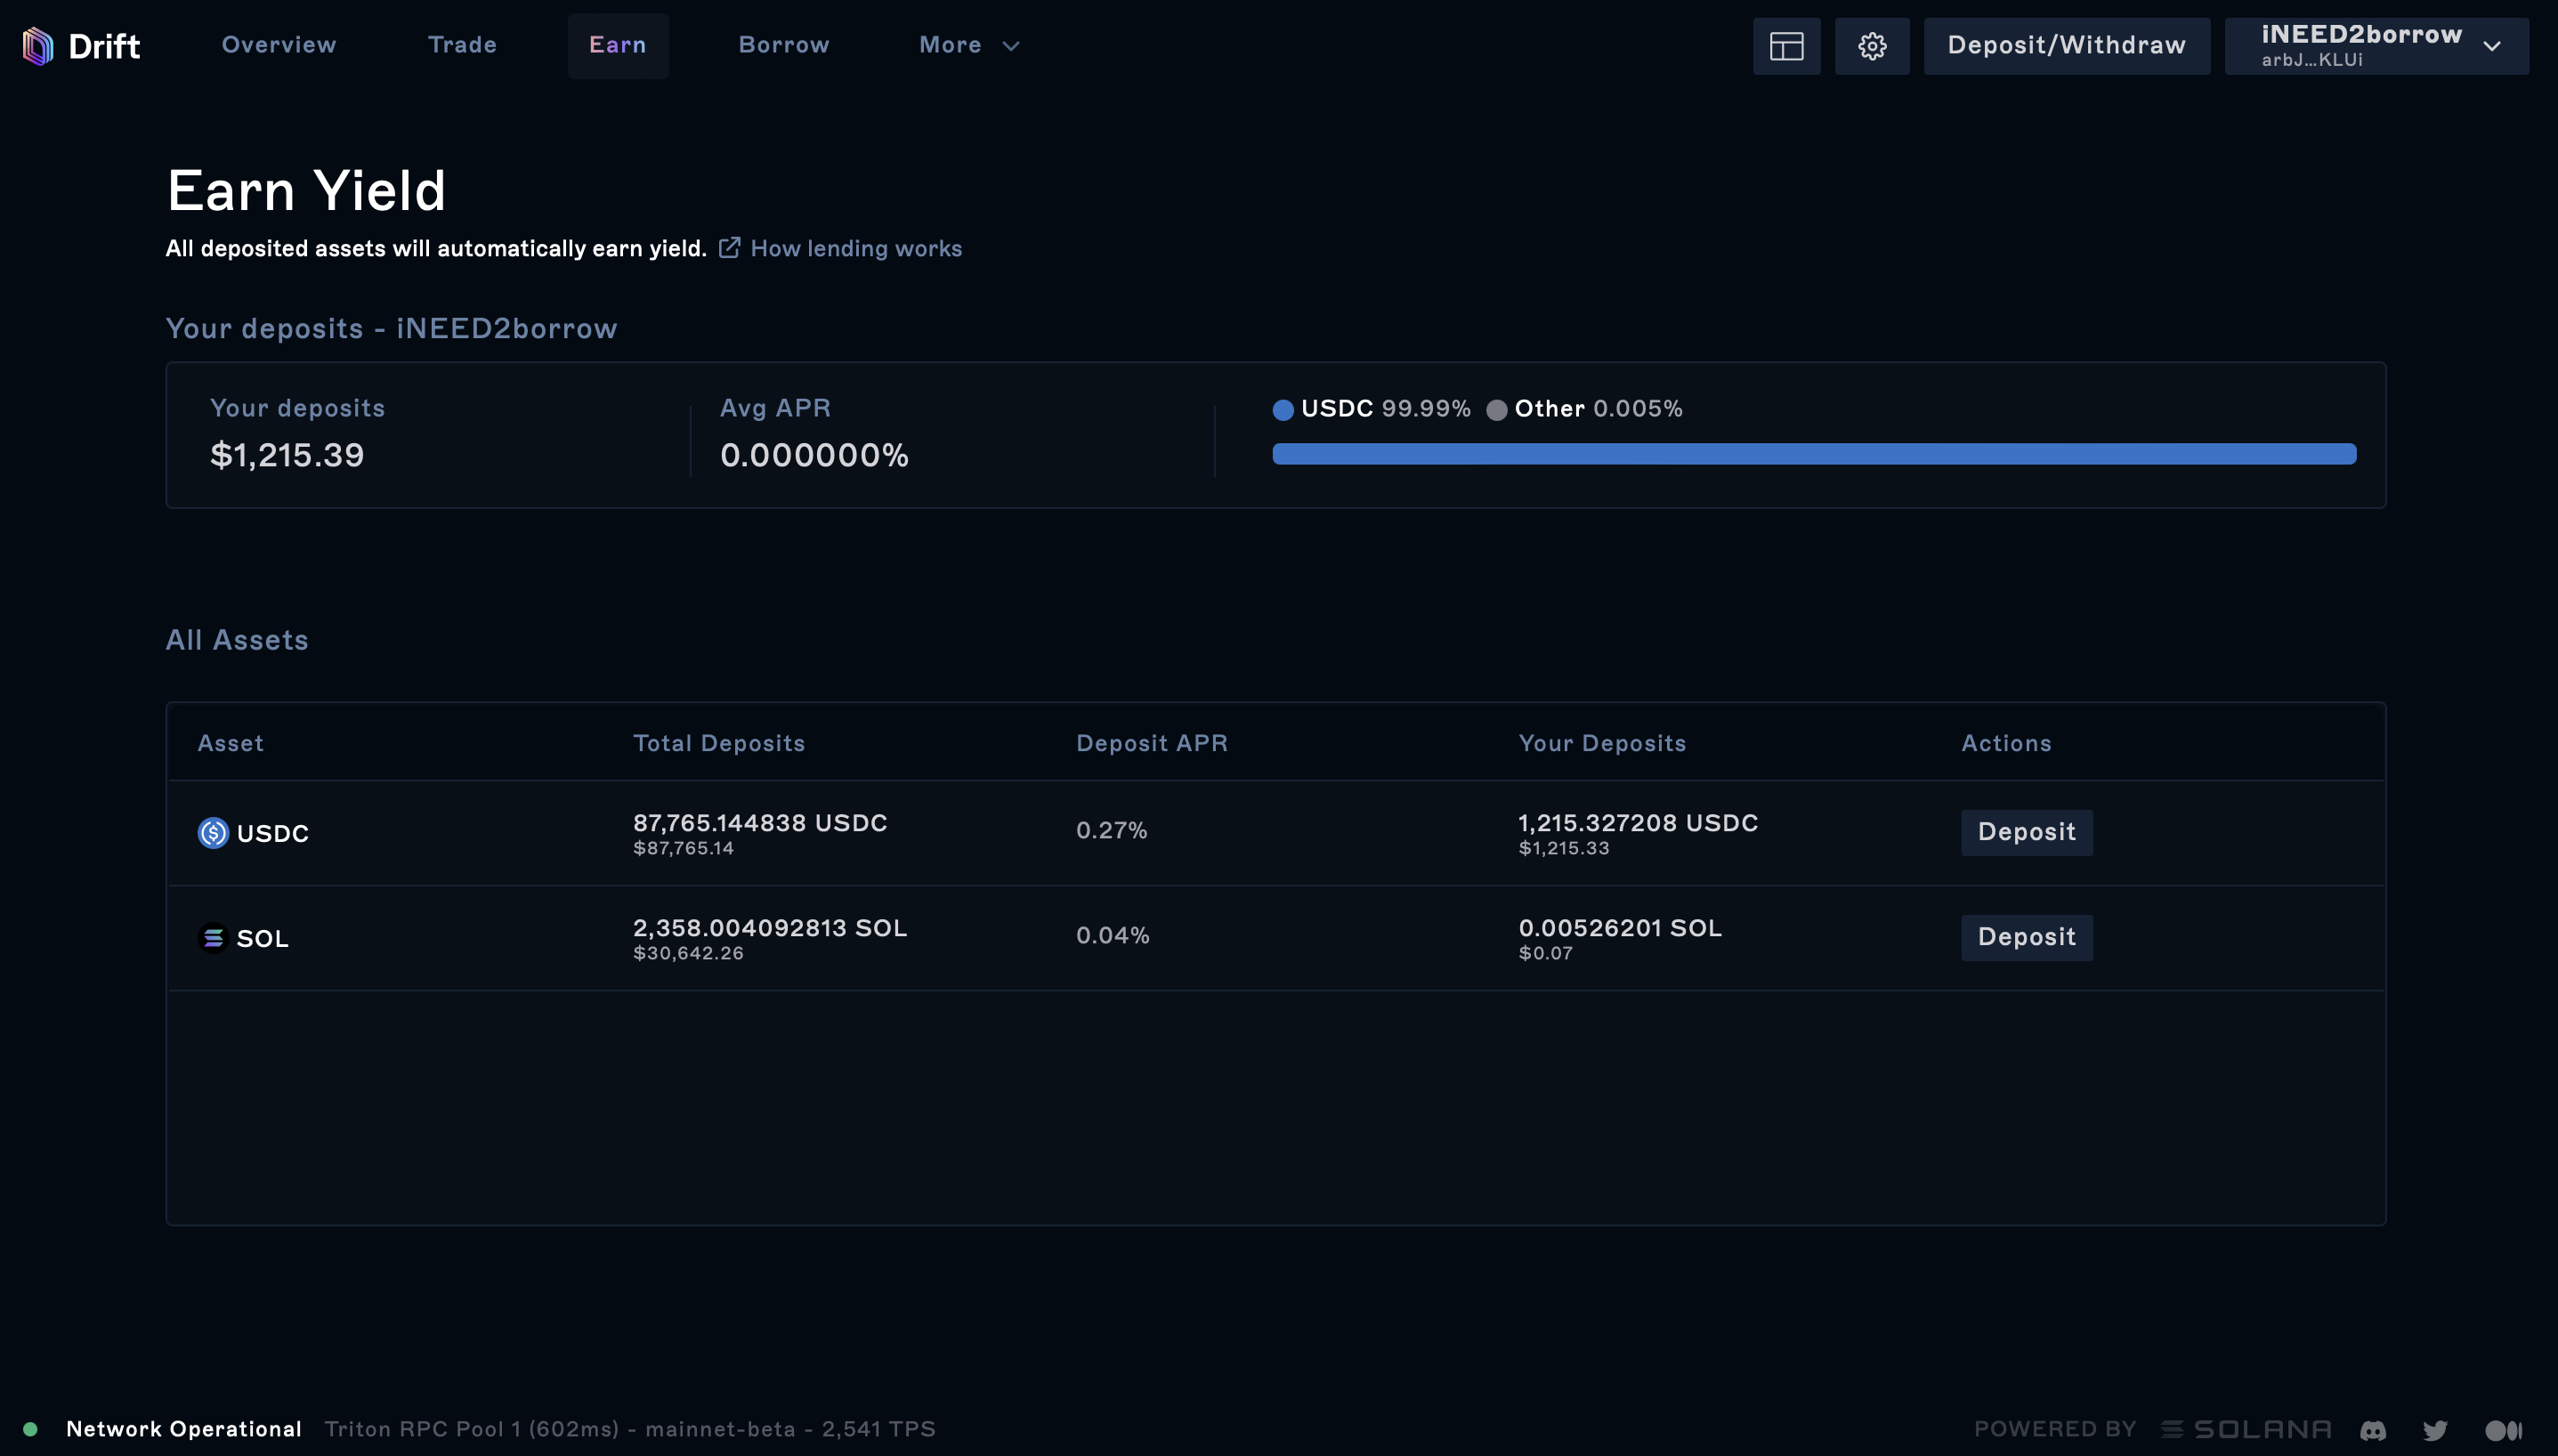Sort by Deposit APR column header
This screenshot has height=1456, width=2558.
point(1151,743)
